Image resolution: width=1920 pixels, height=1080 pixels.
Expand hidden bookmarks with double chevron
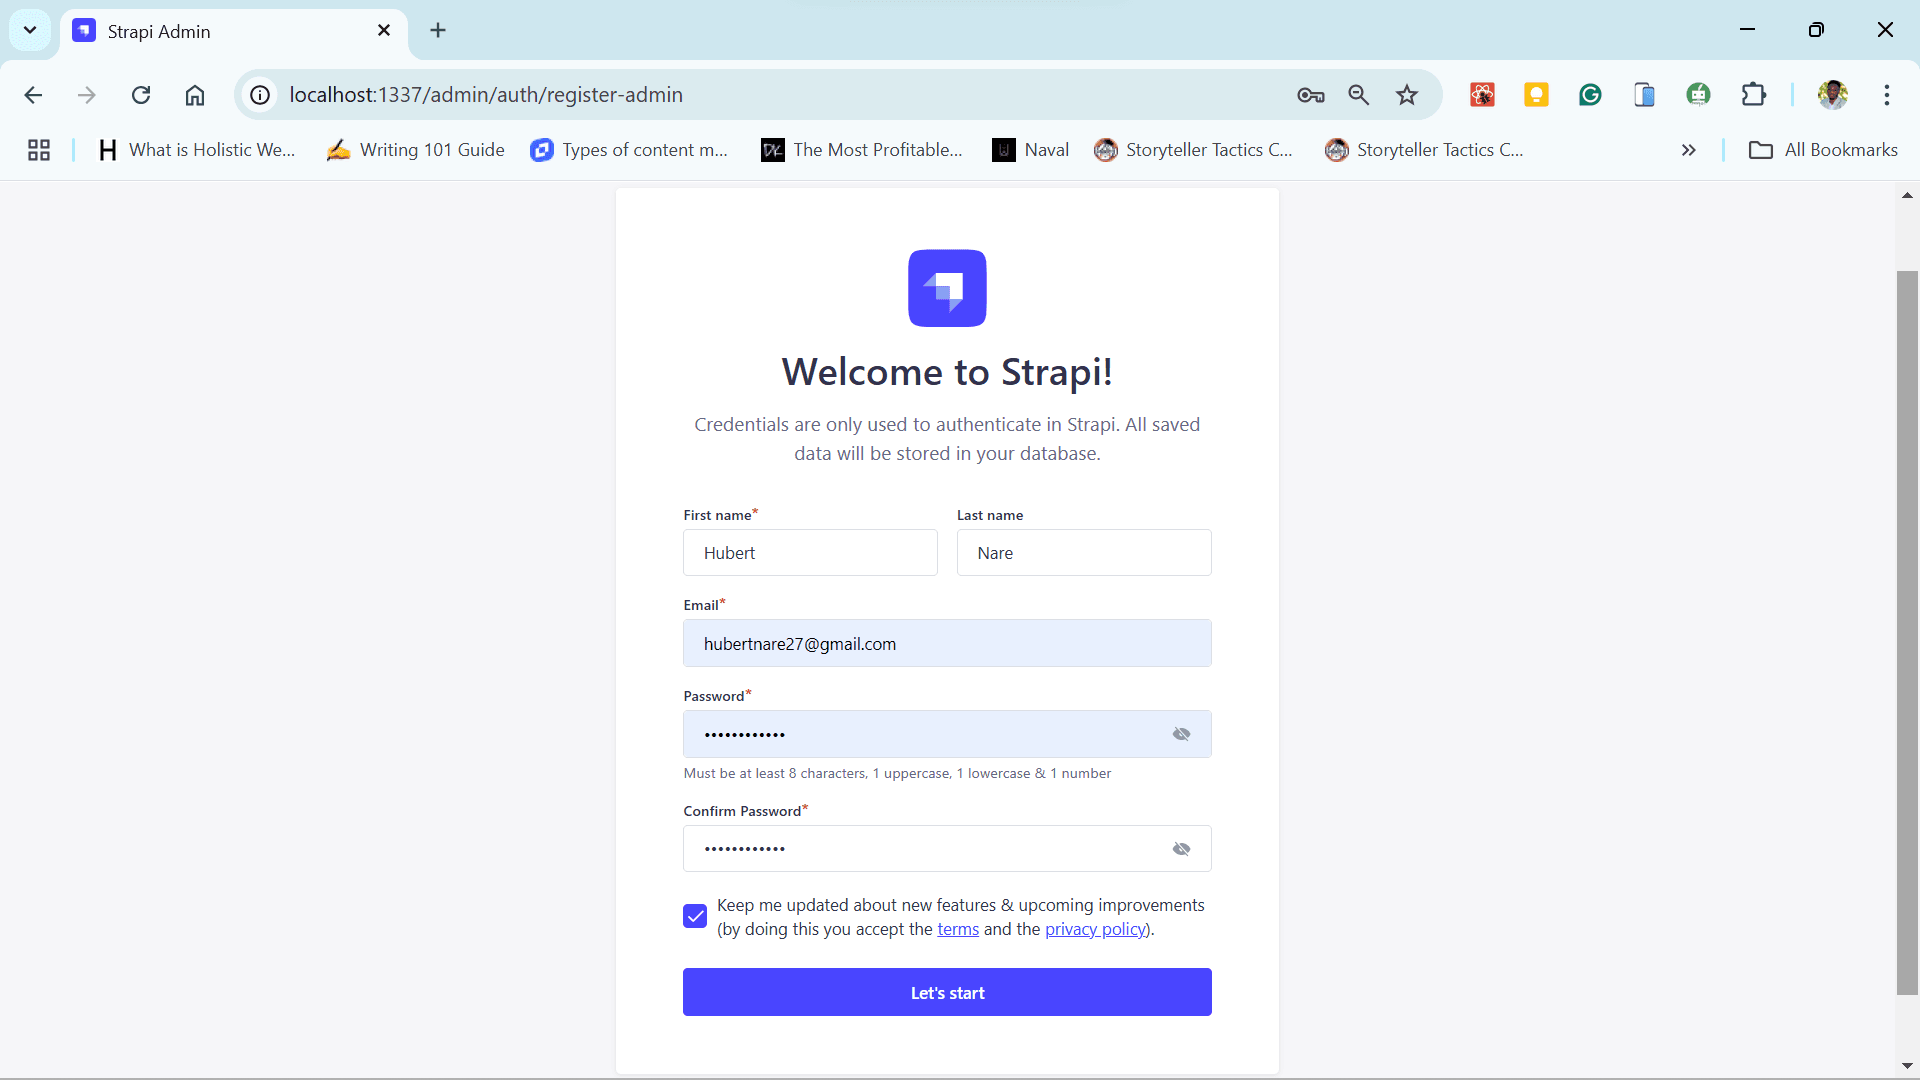pos(1688,150)
